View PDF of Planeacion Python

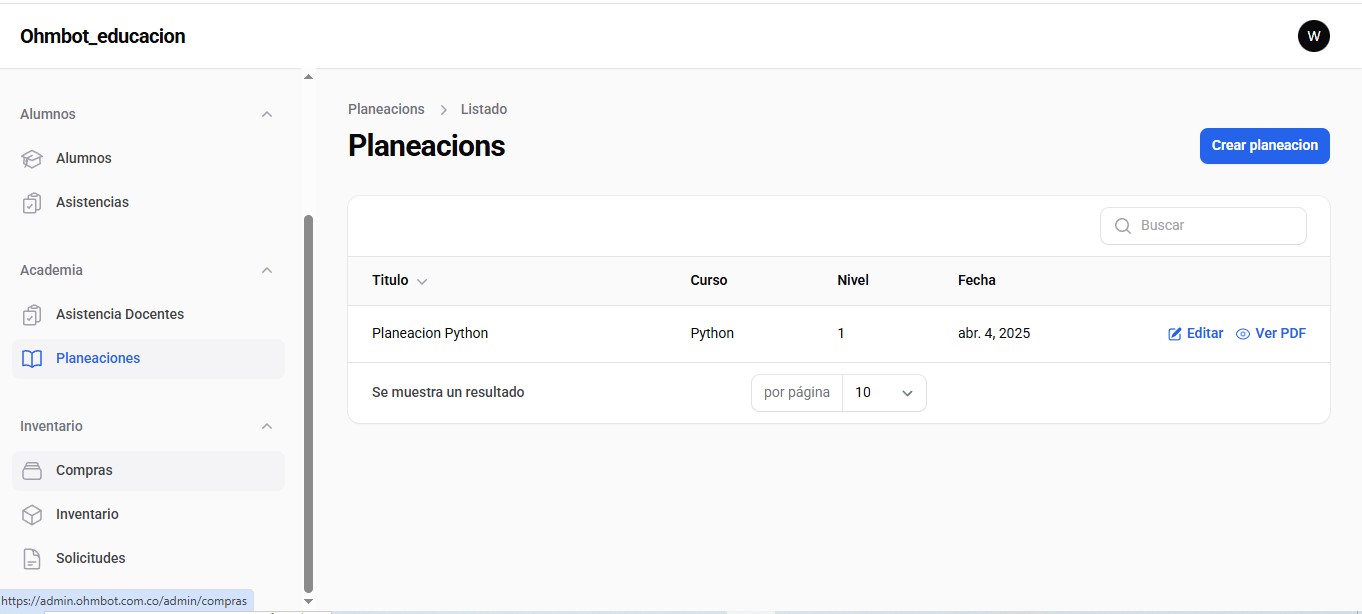pos(1271,334)
